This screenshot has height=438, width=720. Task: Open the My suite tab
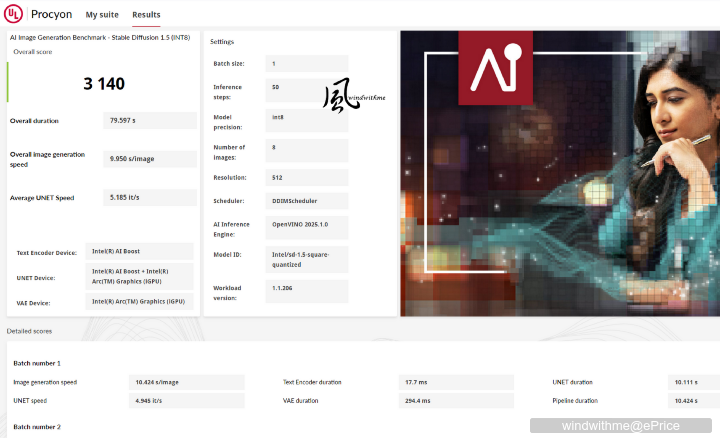pyautogui.click(x=102, y=15)
